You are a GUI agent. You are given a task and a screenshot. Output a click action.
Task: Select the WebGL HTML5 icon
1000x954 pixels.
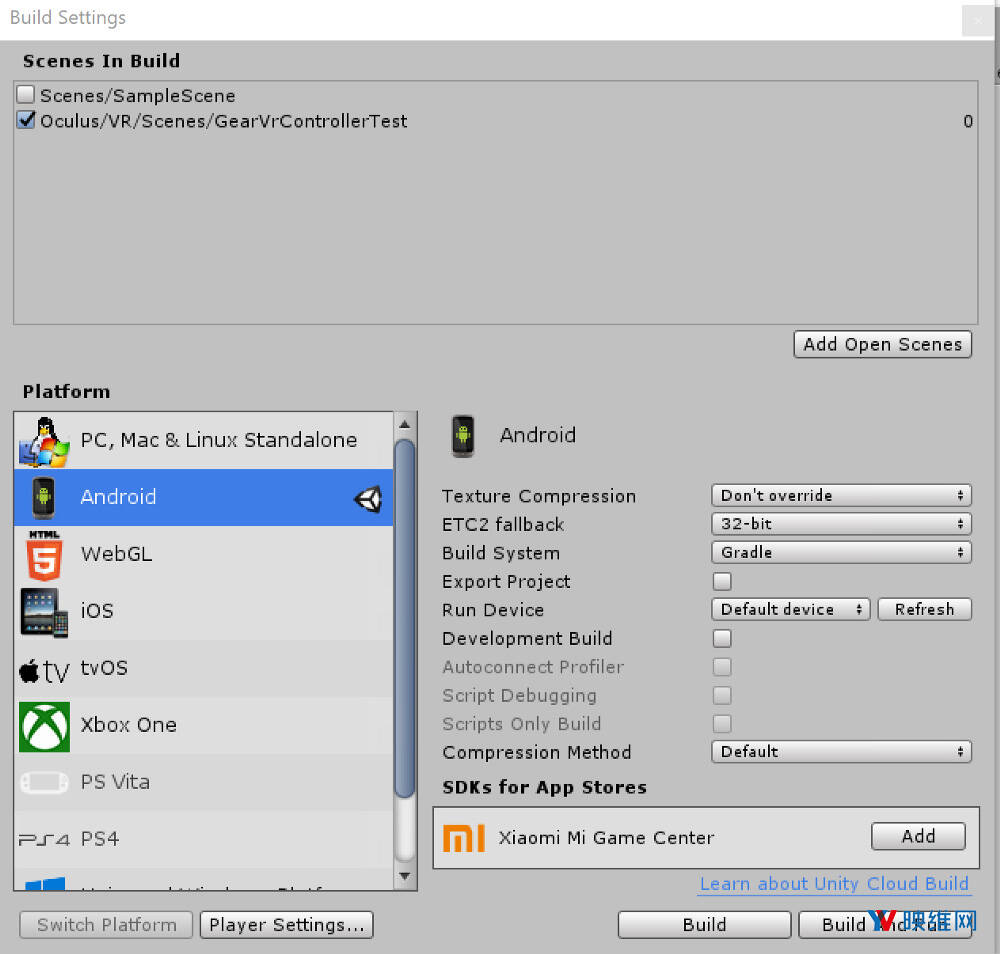coord(44,554)
